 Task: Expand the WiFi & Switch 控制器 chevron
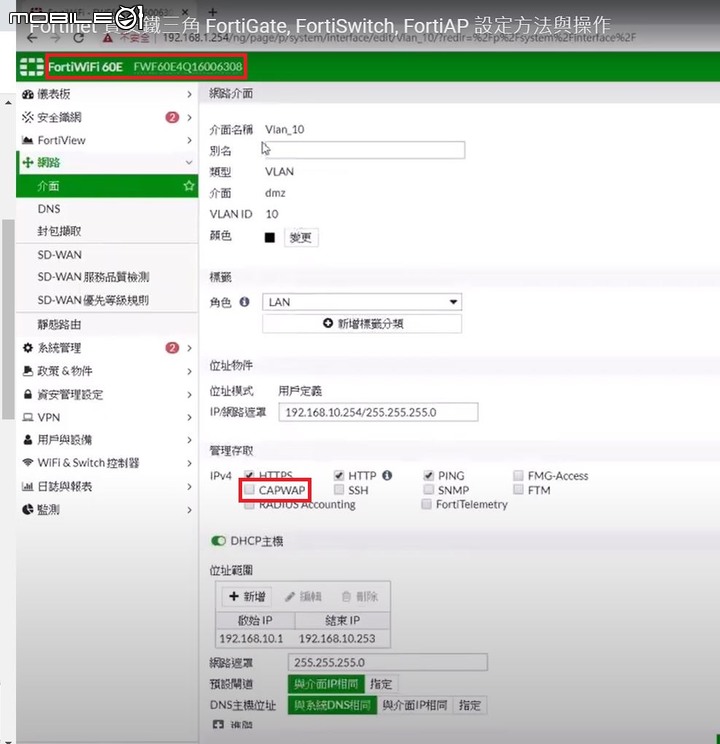coord(189,463)
